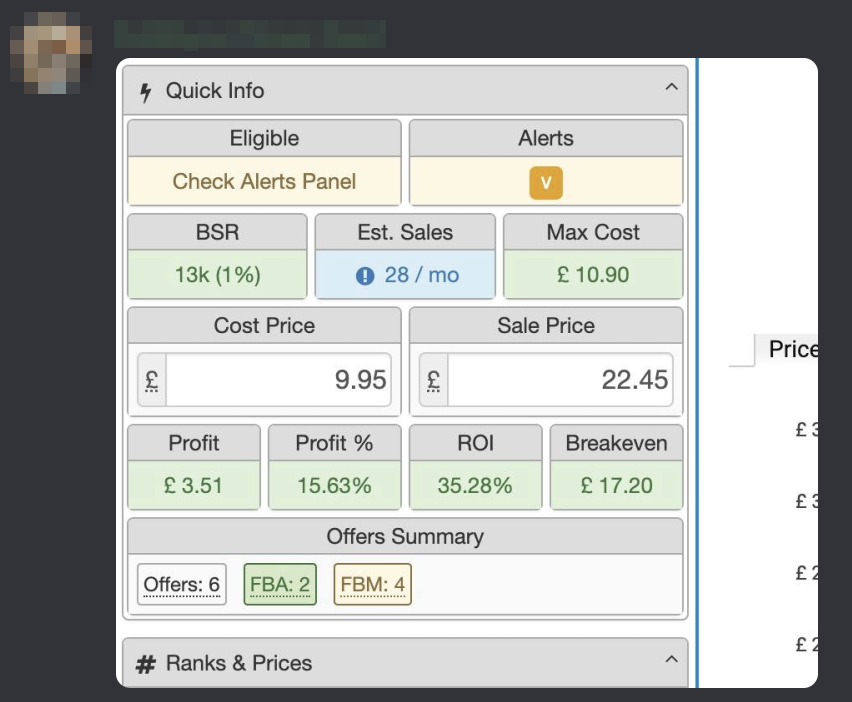Focus the Sale Price input showing 22.45
The height and width of the screenshot is (702, 852).
pyautogui.click(x=560, y=380)
